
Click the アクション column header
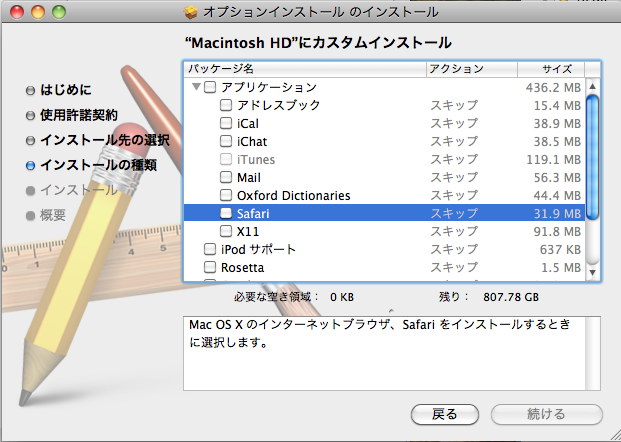[x=472, y=69]
